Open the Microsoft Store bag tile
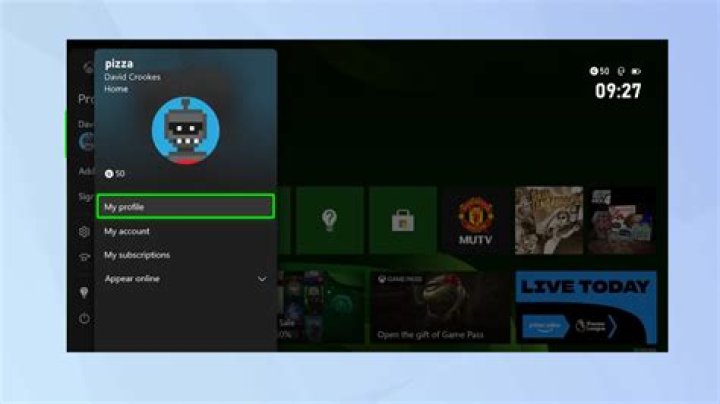Image resolution: width=720 pixels, height=404 pixels. click(x=402, y=220)
